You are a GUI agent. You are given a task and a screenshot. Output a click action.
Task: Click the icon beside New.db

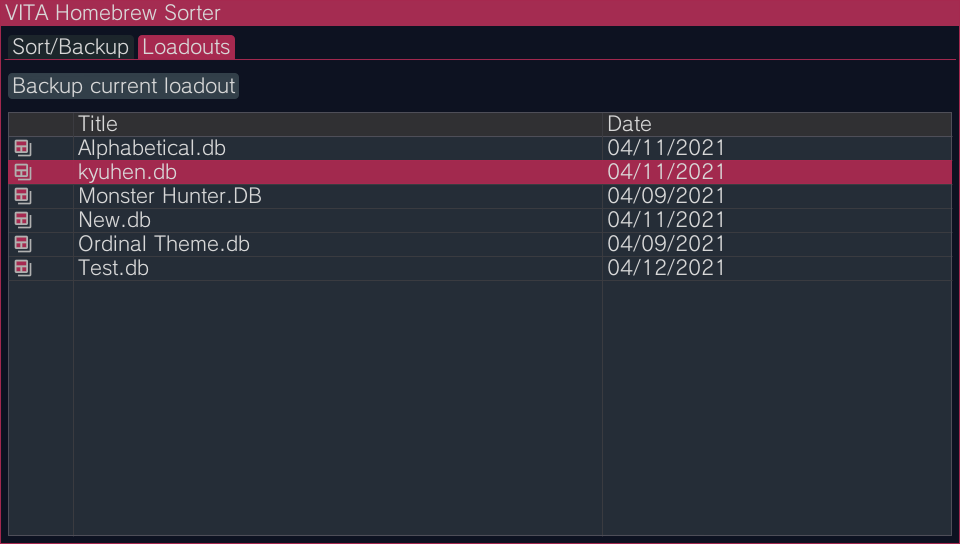pyautogui.click(x=23, y=220)
